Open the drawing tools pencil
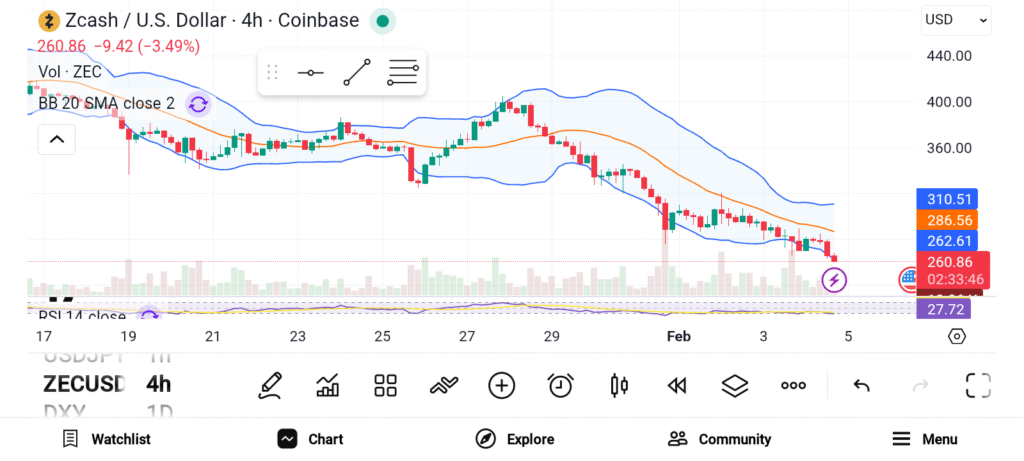1024x461 pixels. (x=269, y=385)
